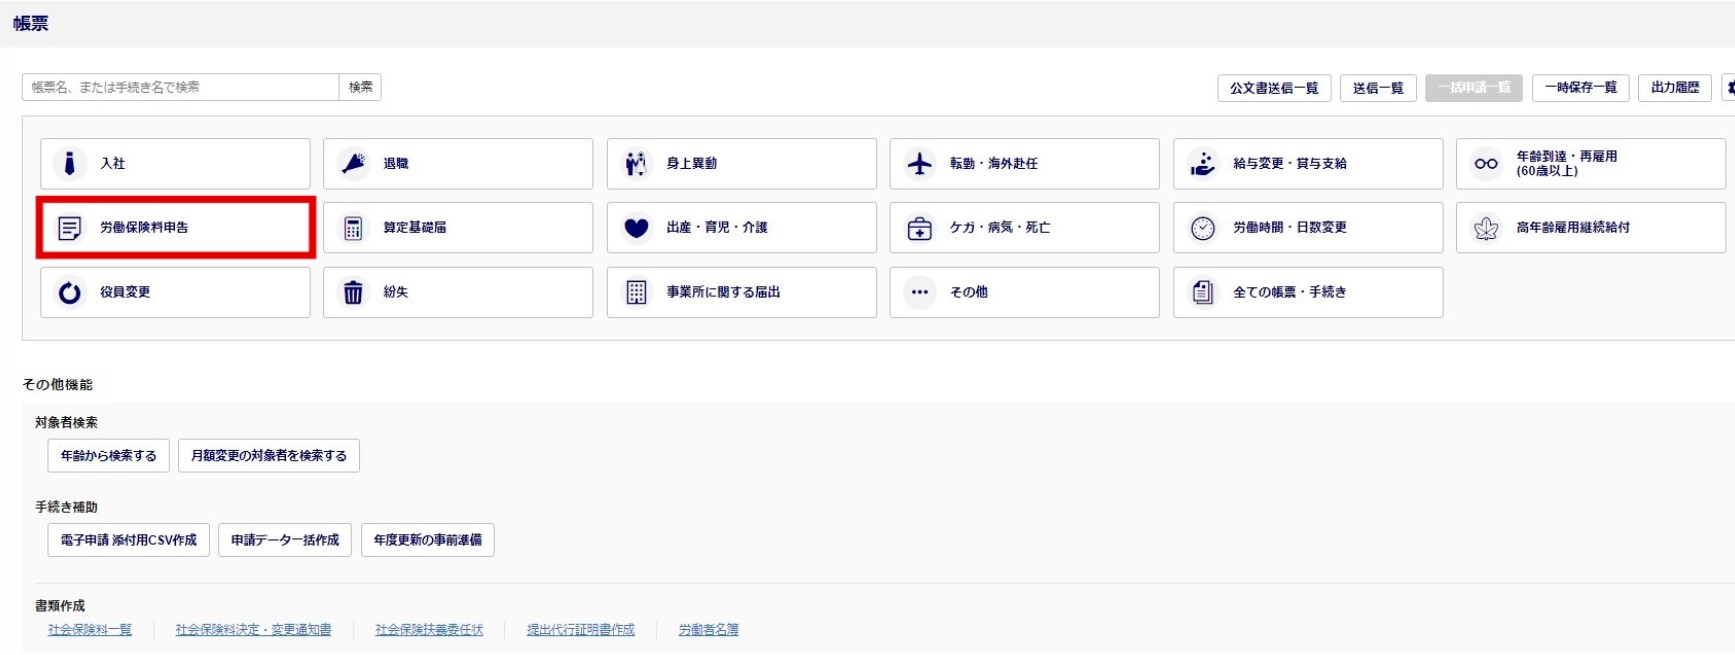Select the leaf icon for 高年齢雇用継続給付

[1486, 228]
